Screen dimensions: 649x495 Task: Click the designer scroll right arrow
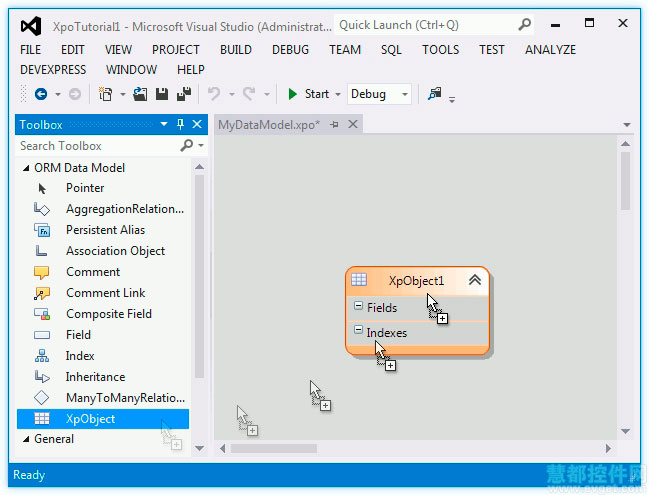tap(608, 449)
